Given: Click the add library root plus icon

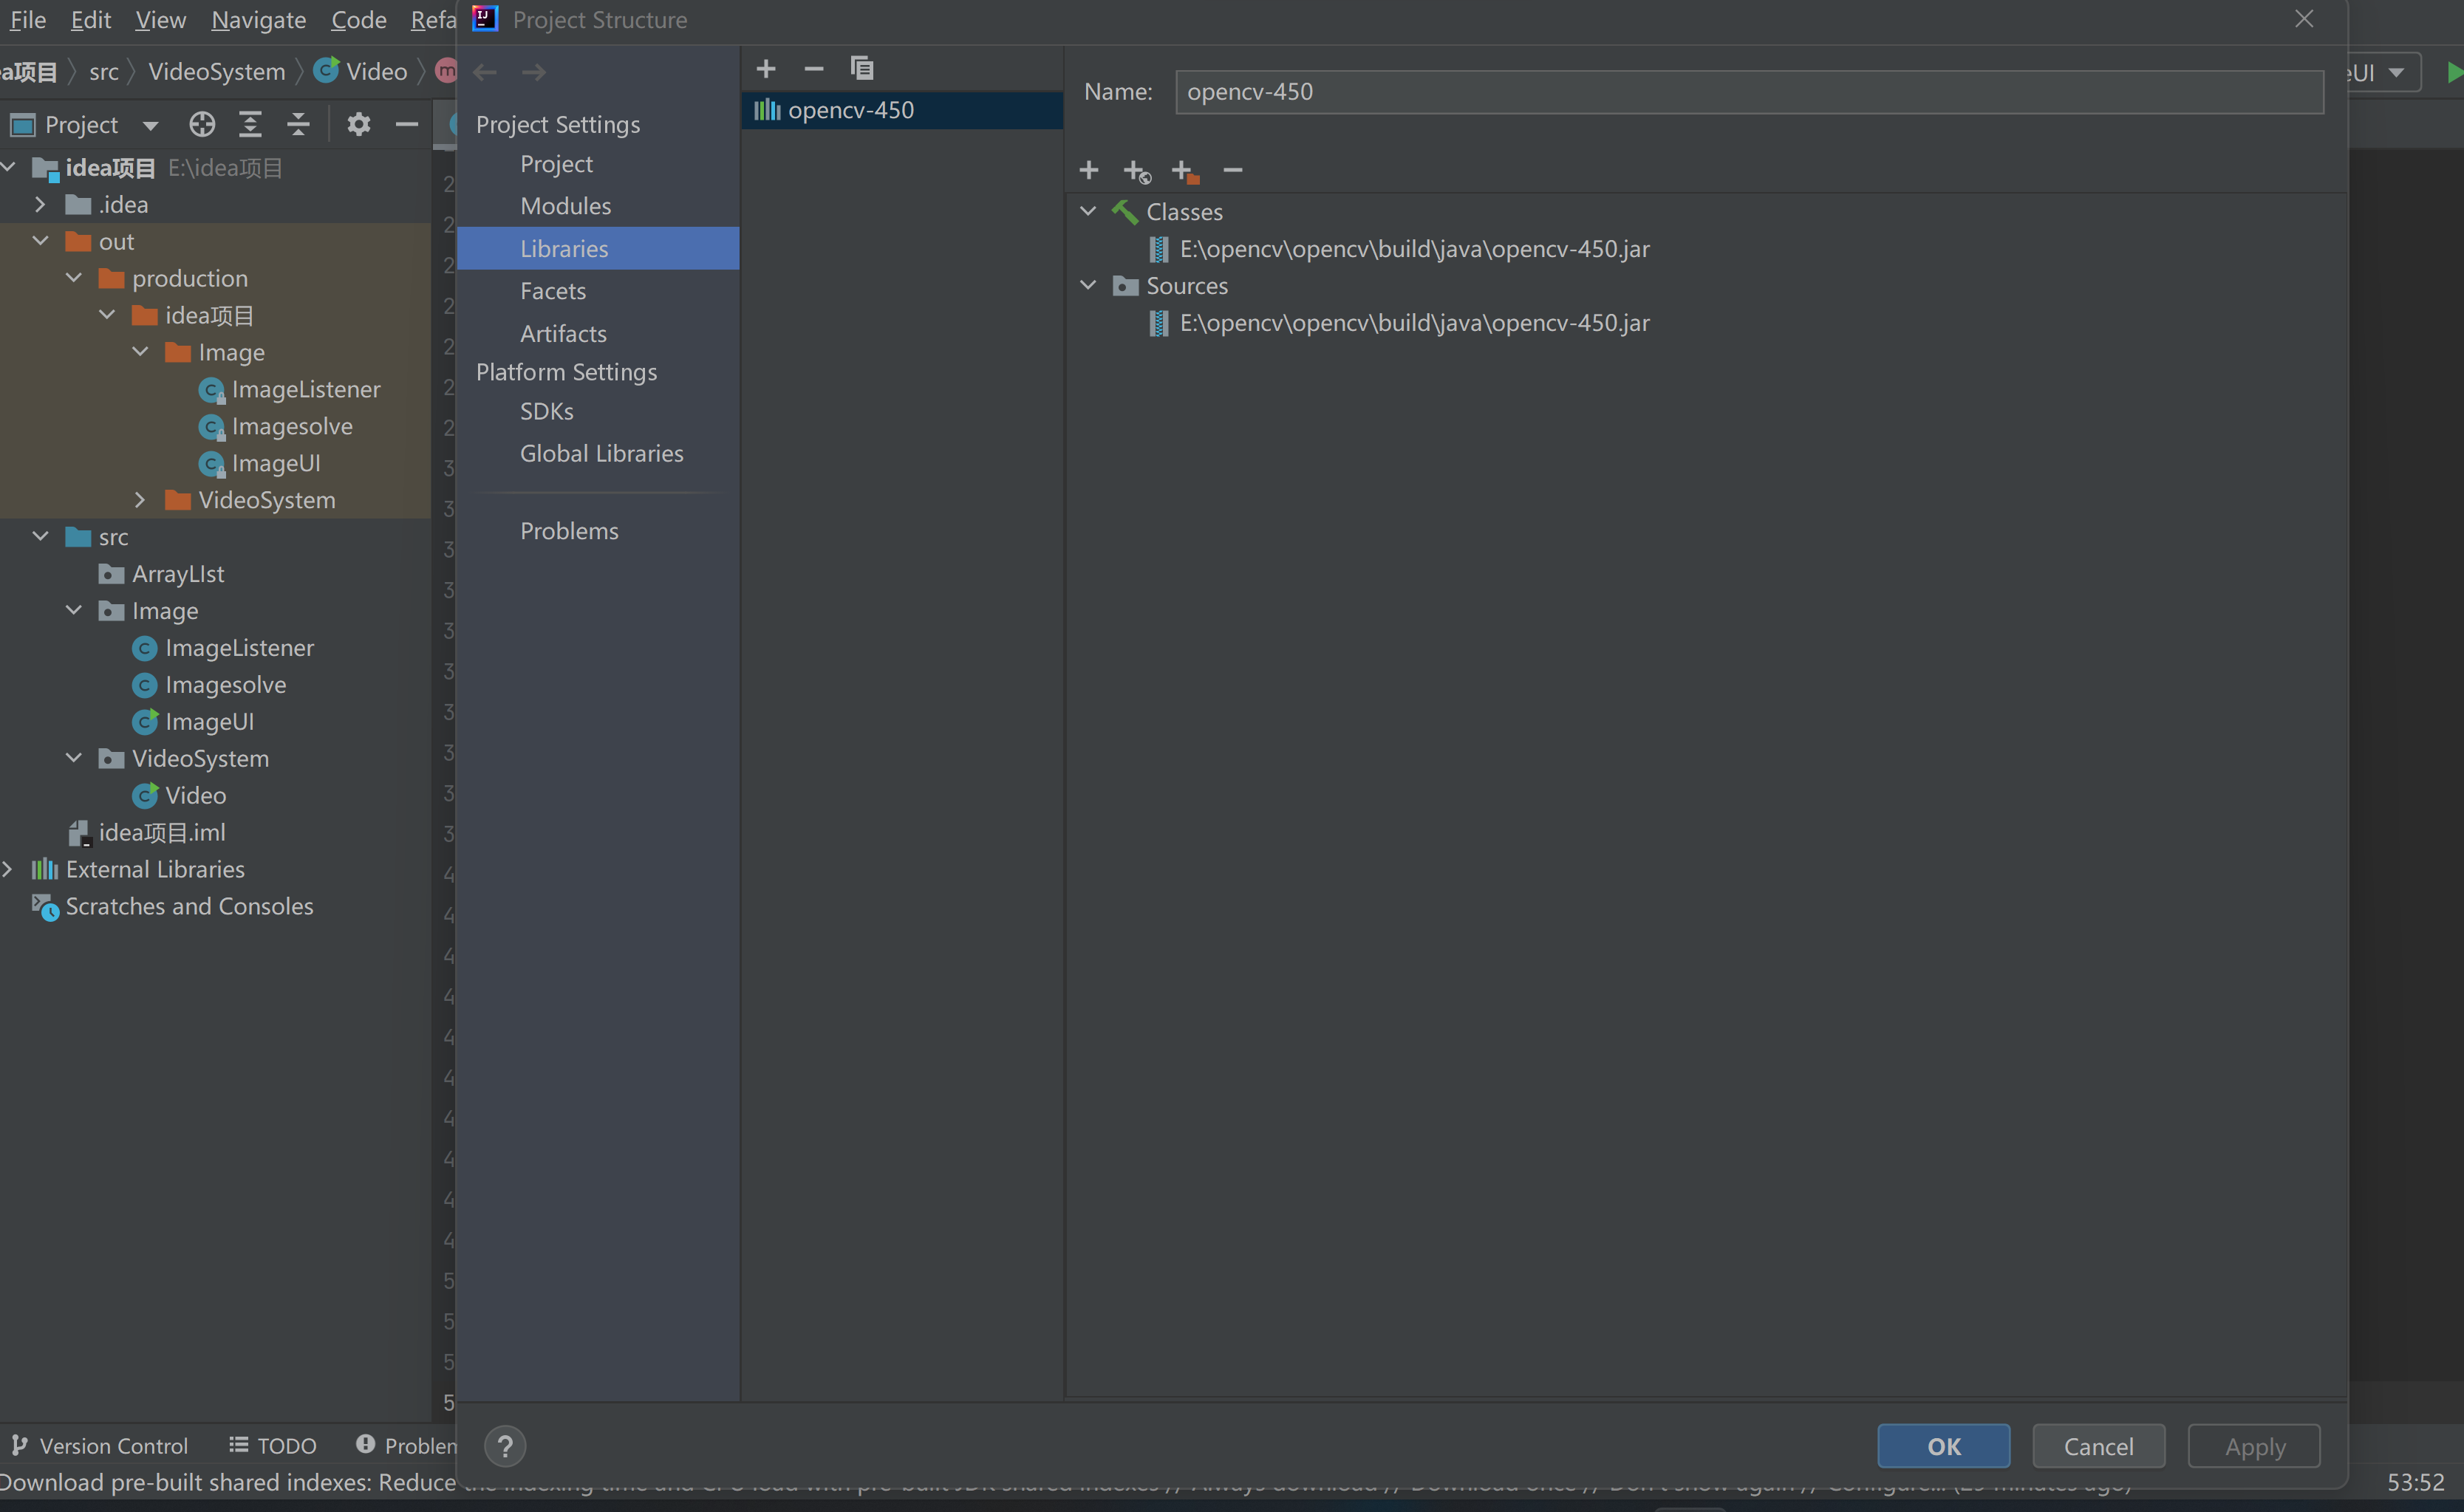Looking at the screenshot, I should point(1089,171).
